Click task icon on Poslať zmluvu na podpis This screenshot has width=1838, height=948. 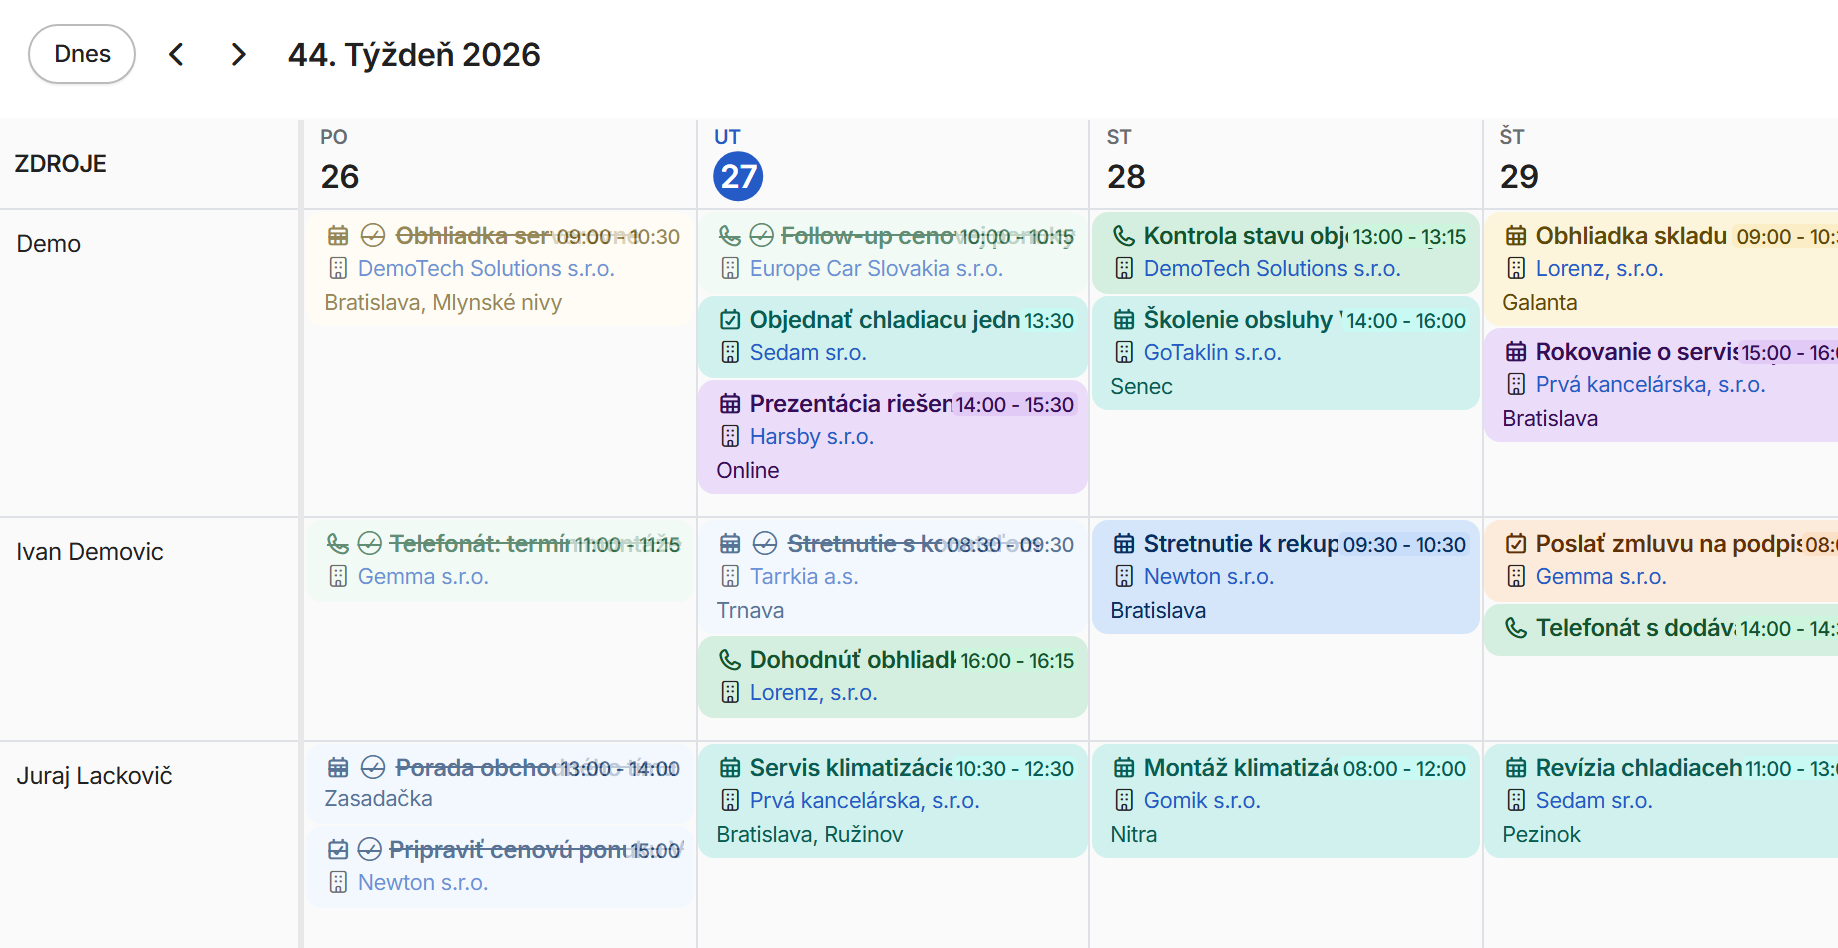pos(1516,544)
